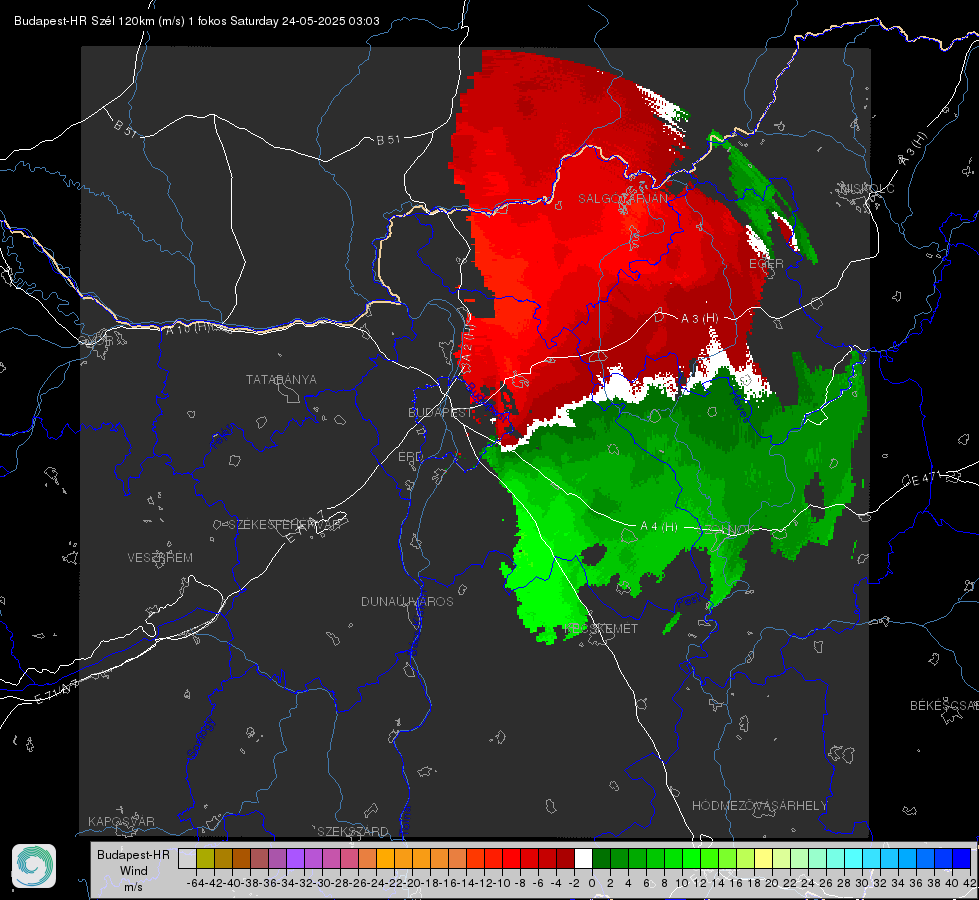Click the BÉKÉSCSABA label at the right edge
This screenshot has width=979, height=900.
944,705
